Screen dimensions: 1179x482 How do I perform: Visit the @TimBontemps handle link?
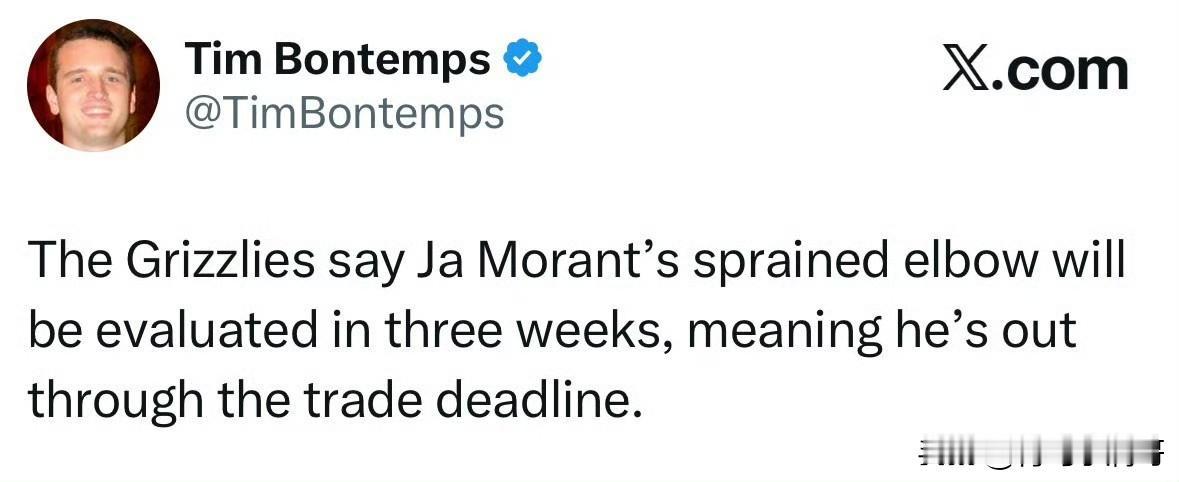point(344,115)
